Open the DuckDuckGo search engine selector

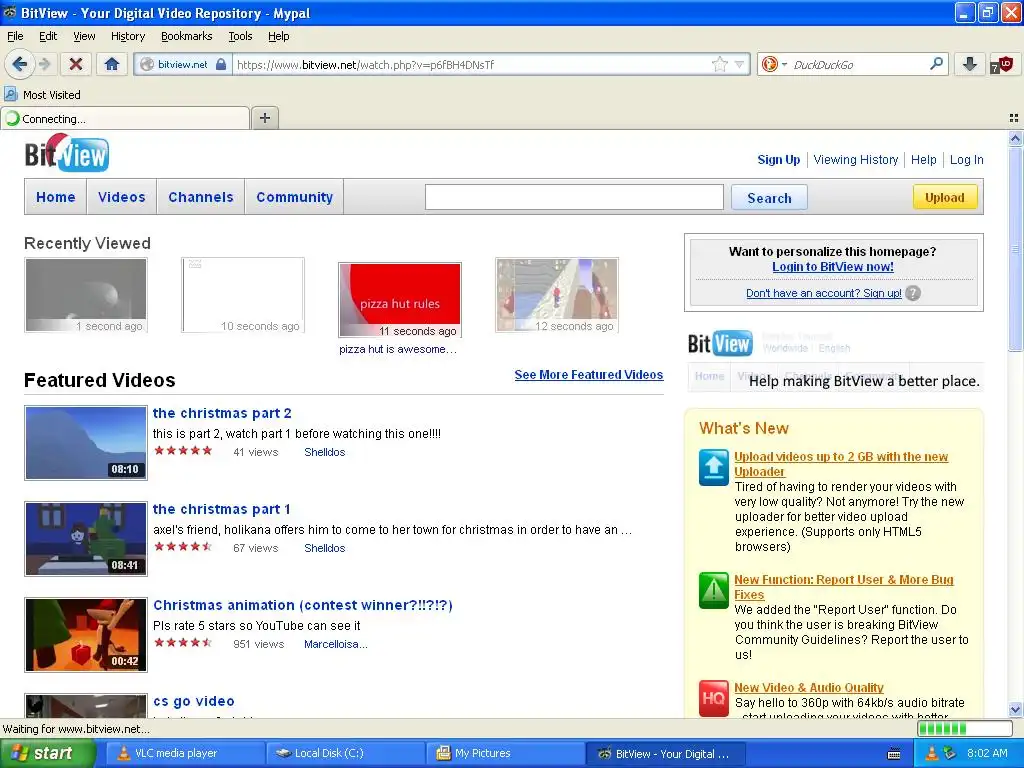[x=774, y=64]
